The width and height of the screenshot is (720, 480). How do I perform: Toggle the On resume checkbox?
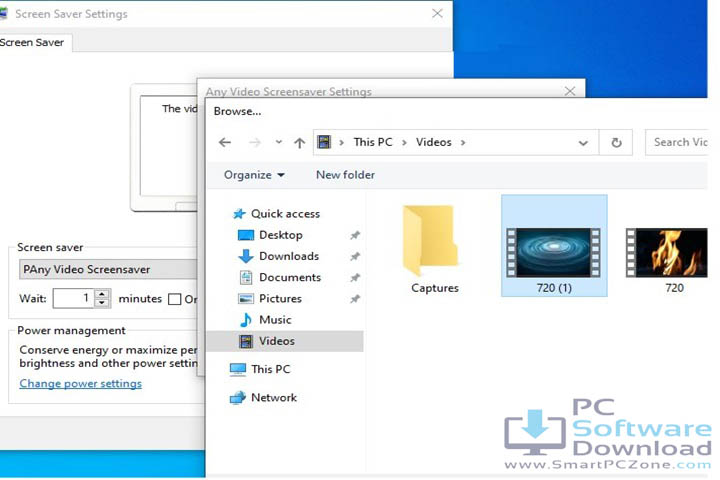[174, 299]
